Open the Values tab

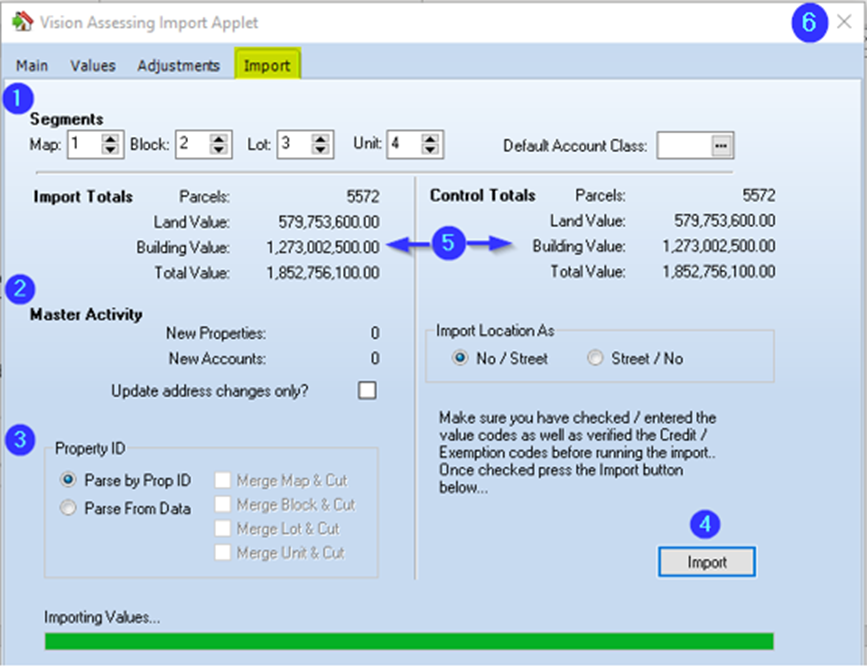93,65
